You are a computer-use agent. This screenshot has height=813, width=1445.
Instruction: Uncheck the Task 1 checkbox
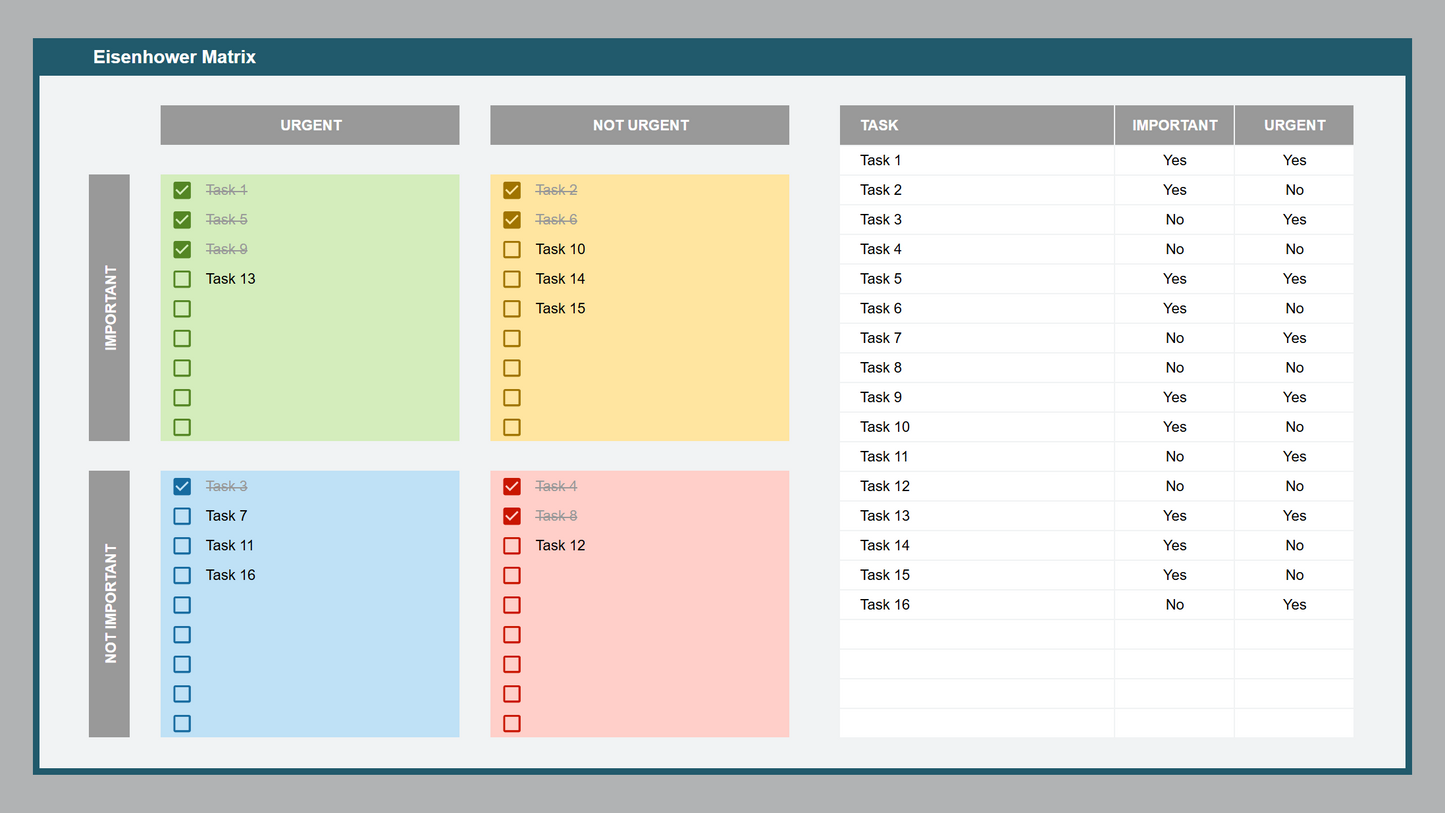182,190
